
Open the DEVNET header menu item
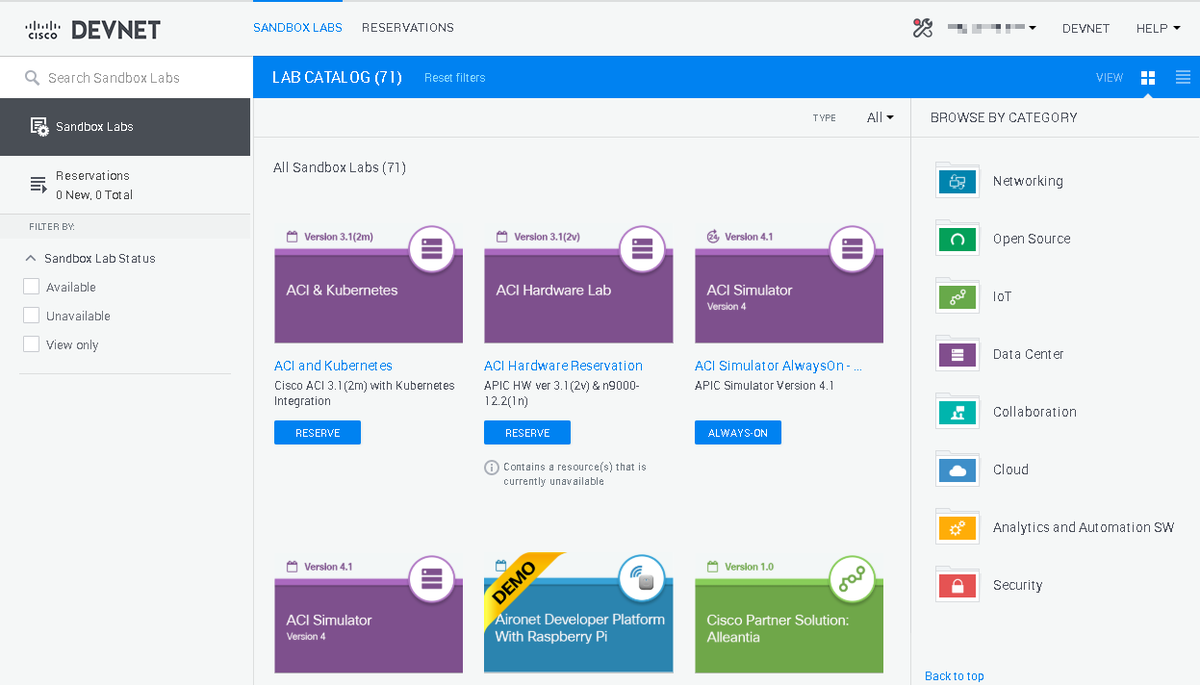1086,28
